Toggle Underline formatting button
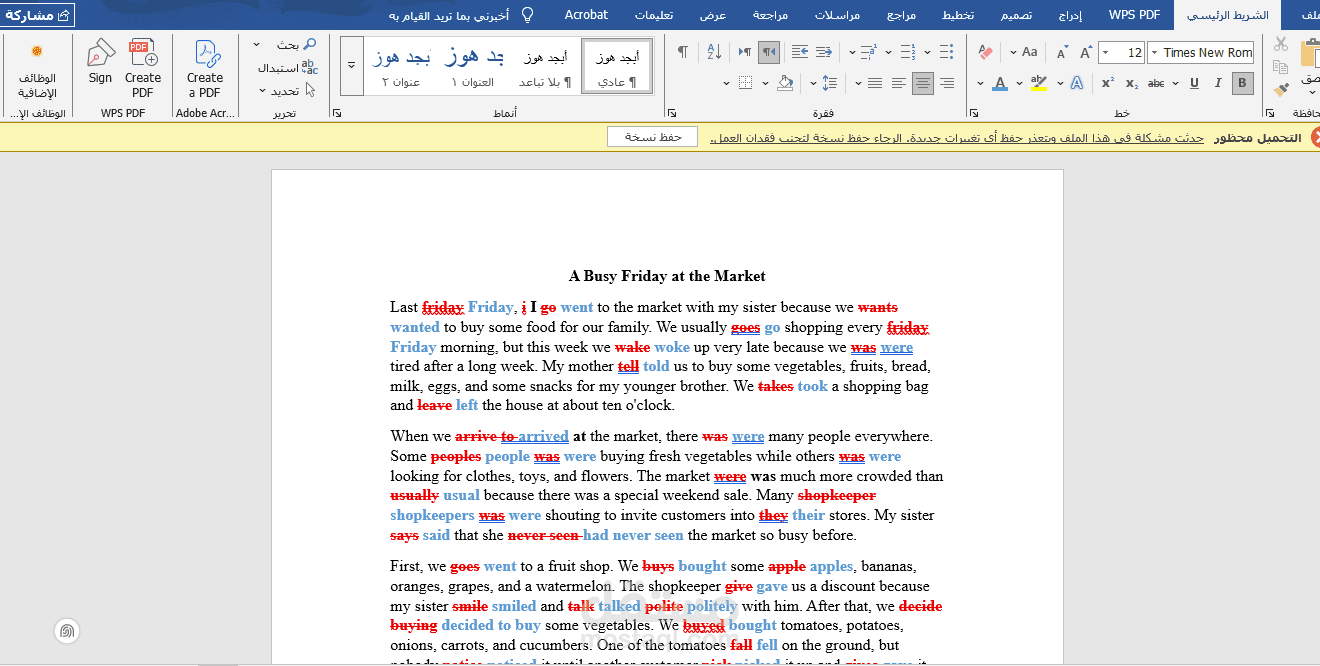This screenshot has height=666, width=1320. click(1195, 83)
